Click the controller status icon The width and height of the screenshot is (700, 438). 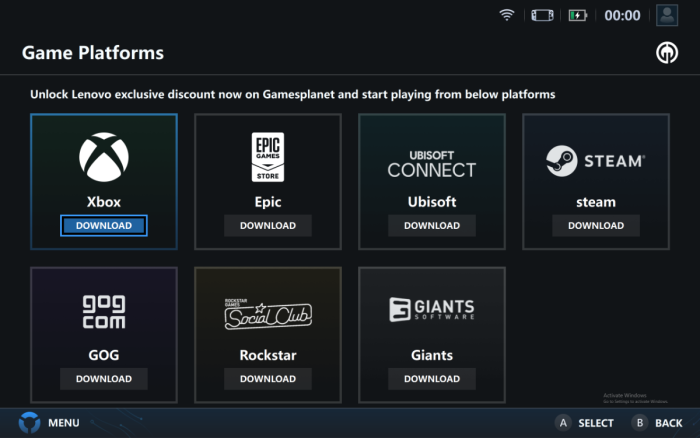(x=541, y=15)
